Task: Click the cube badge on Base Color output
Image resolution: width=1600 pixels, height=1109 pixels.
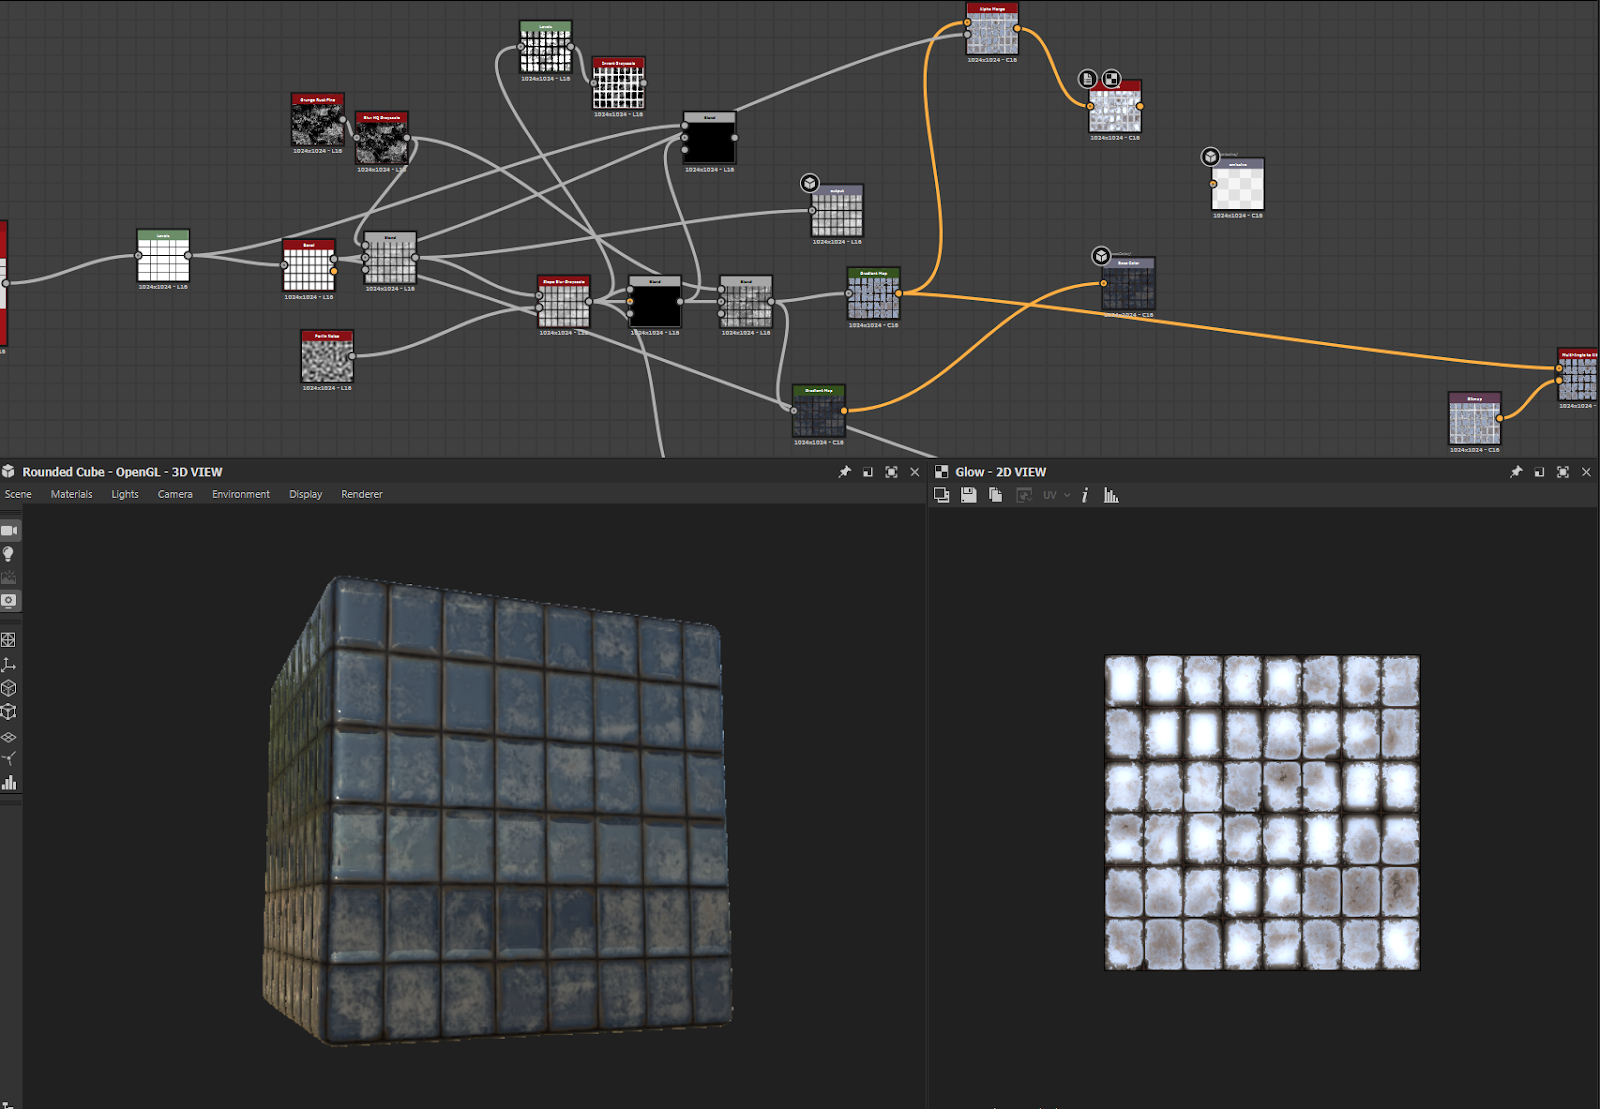Action: (1101, 256)
